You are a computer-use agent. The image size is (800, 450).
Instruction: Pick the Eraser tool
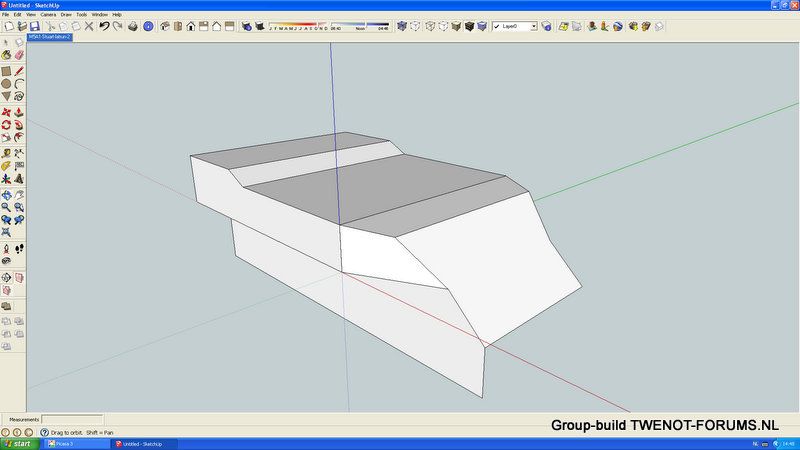19,55
